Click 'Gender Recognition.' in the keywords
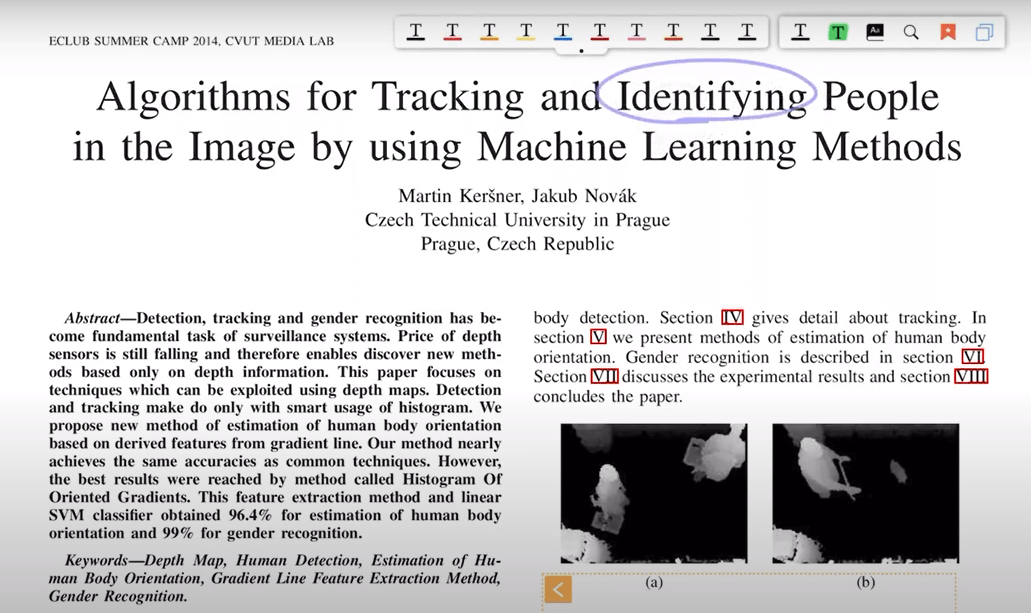This screenshot has height=613, width=1031. (118, 597)
